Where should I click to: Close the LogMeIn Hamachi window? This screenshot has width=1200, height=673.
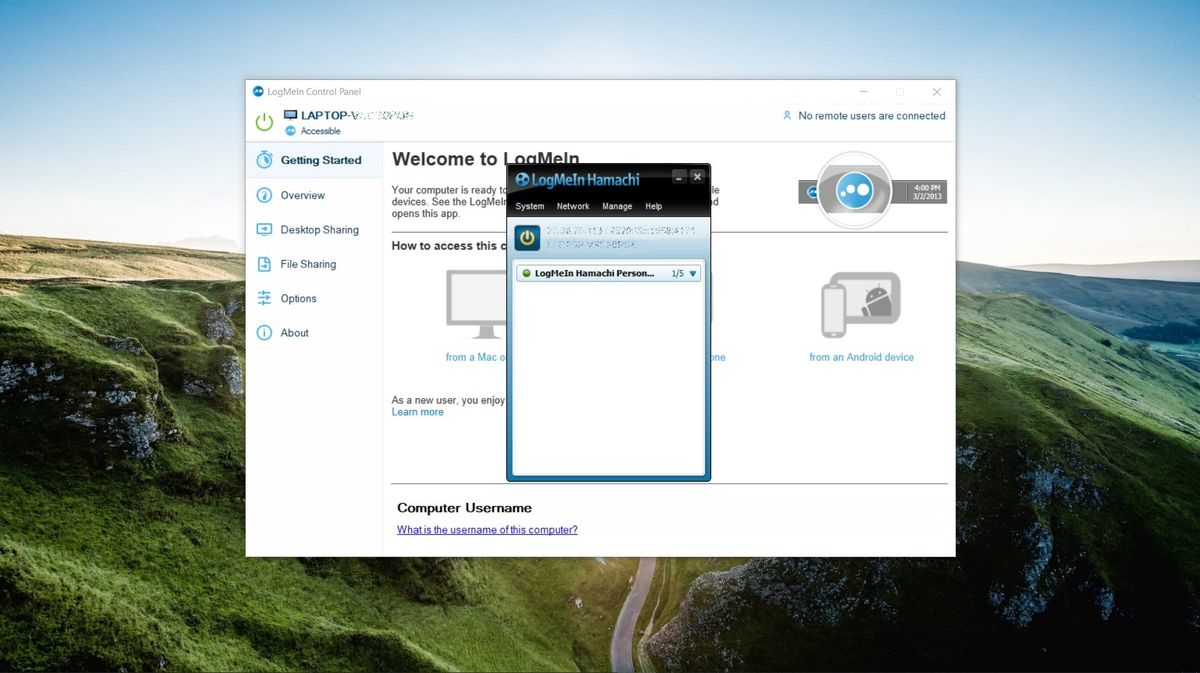[697, 177]
